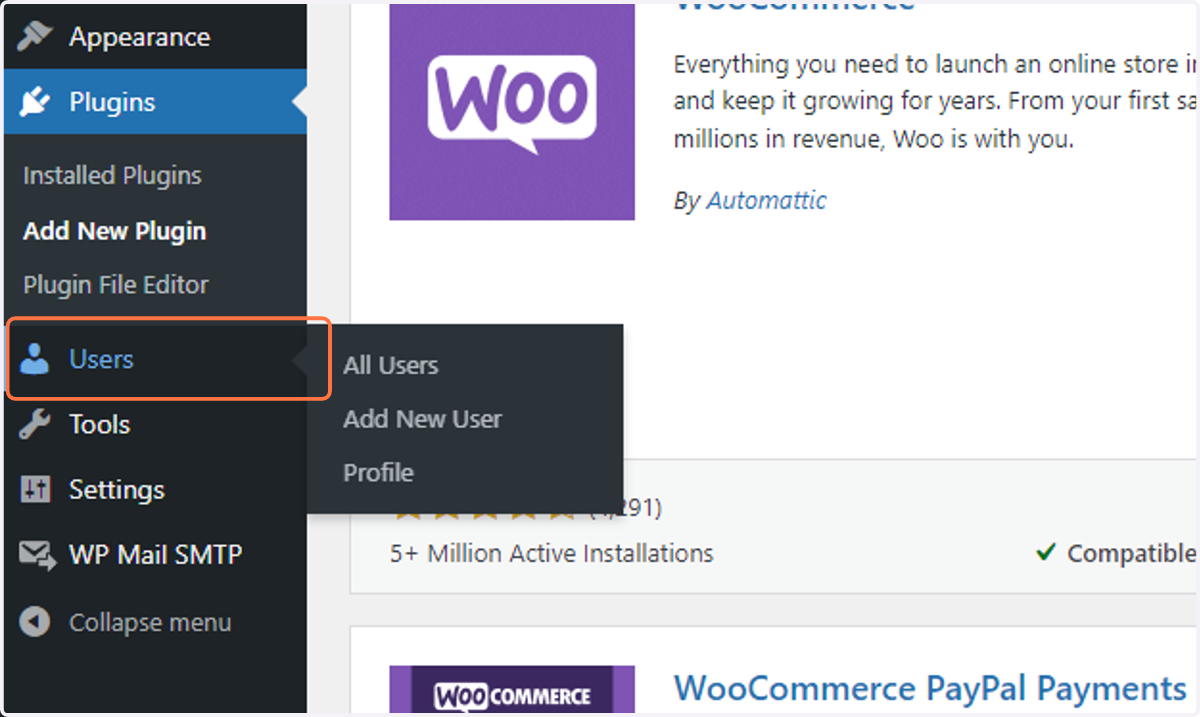
Task: Open the Tools menu label
Action: click(x=99, y=424)
